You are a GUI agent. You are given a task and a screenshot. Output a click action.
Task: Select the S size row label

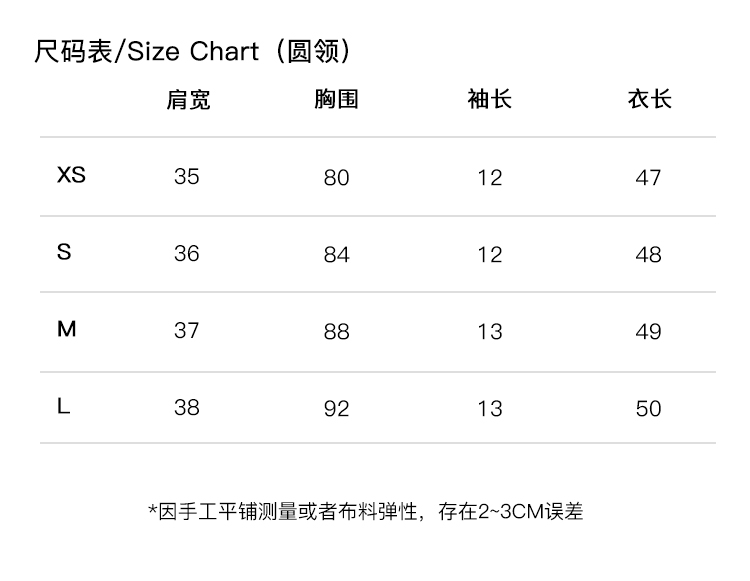click(64, 252)
